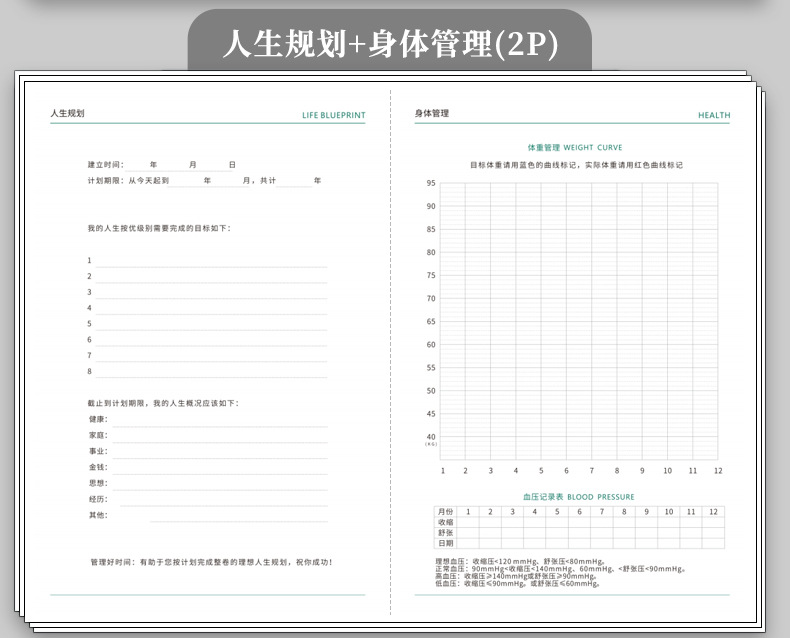Click the left page heading 人生规划
790x638 pixels.
[68, 113]
